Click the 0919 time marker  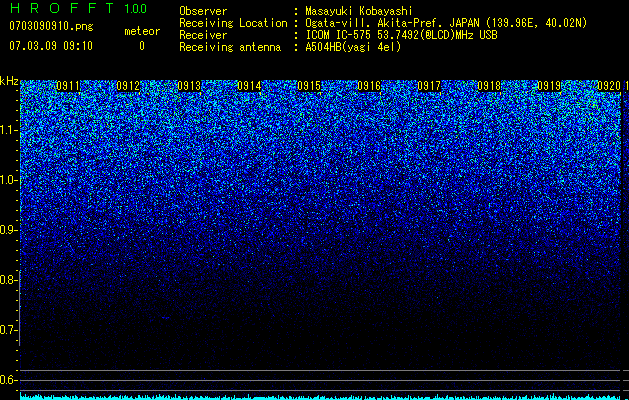coord(549,86)
